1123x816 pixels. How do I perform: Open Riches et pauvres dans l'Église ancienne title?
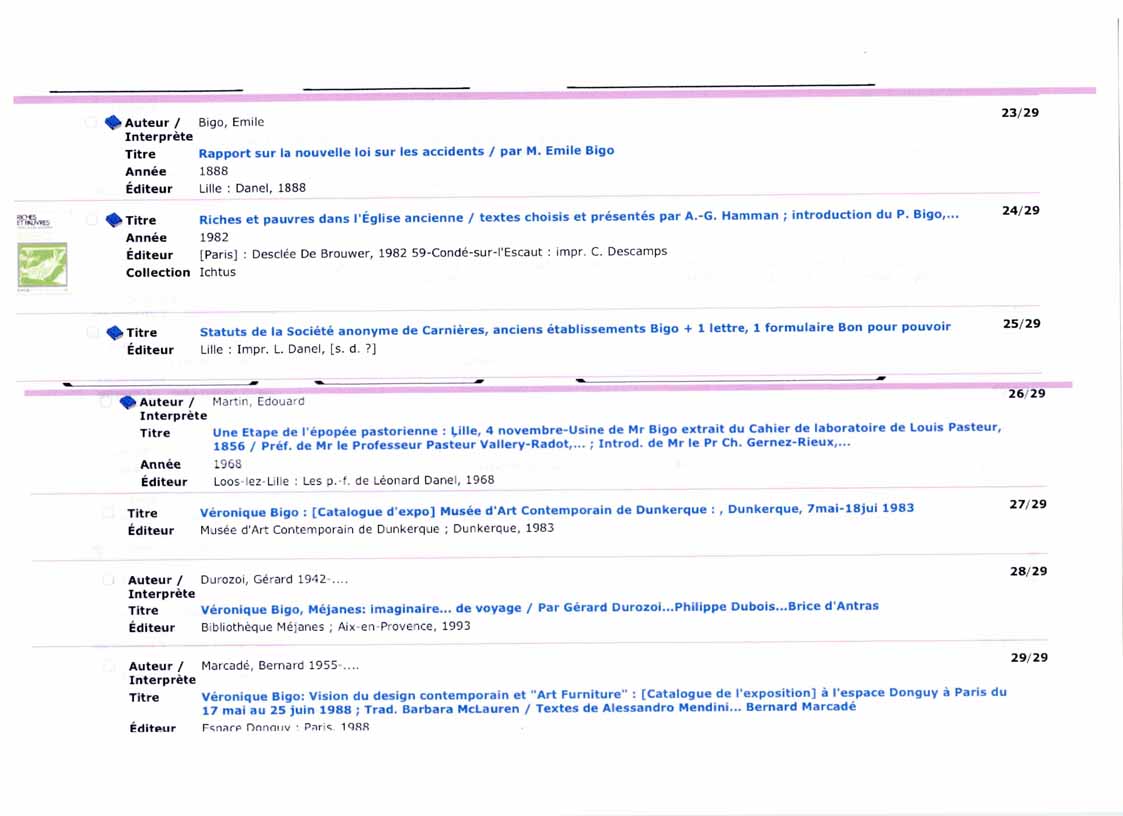pos(579,216)
